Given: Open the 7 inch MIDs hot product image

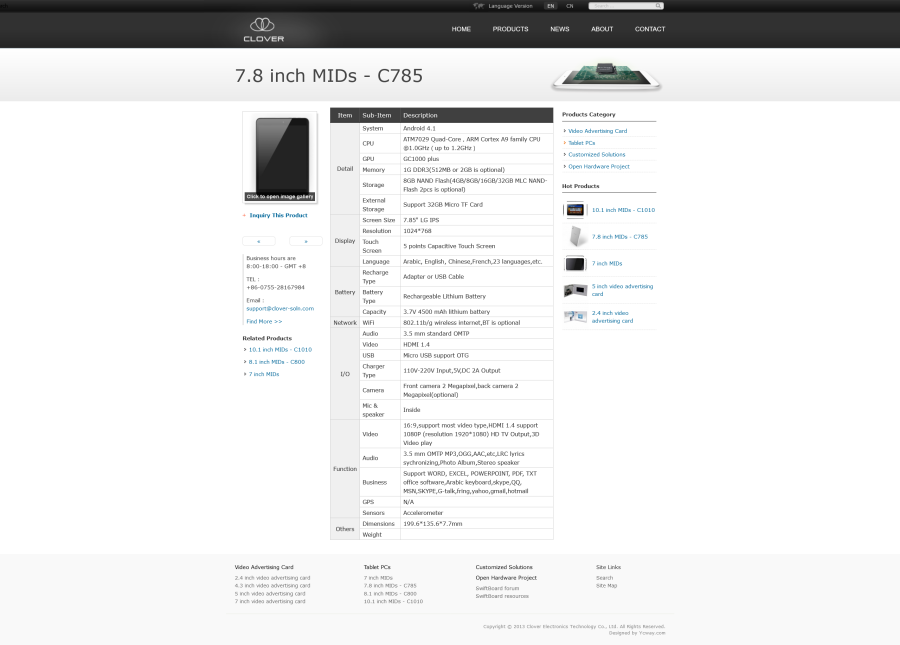Looking at the screenshot, I should click(x=574, y=264).
